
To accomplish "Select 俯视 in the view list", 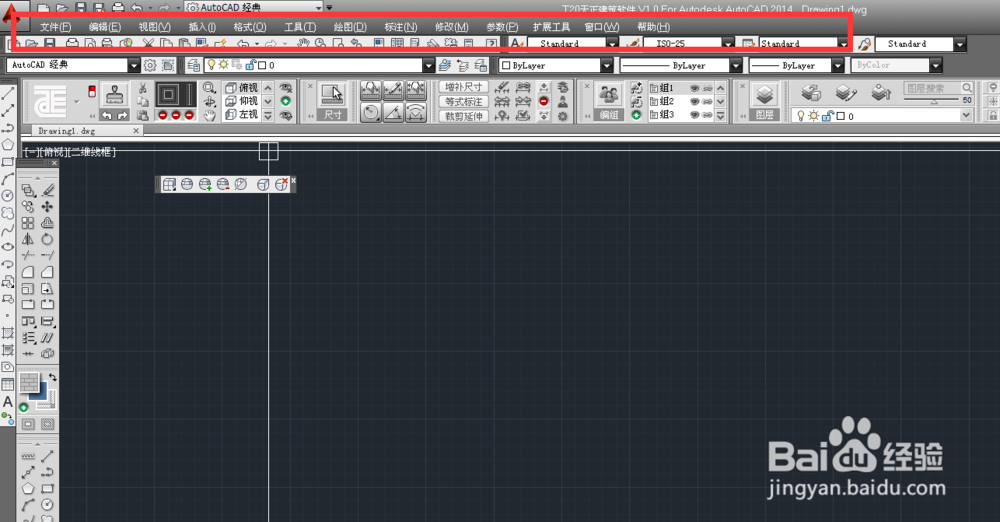I will pos(242,87).
